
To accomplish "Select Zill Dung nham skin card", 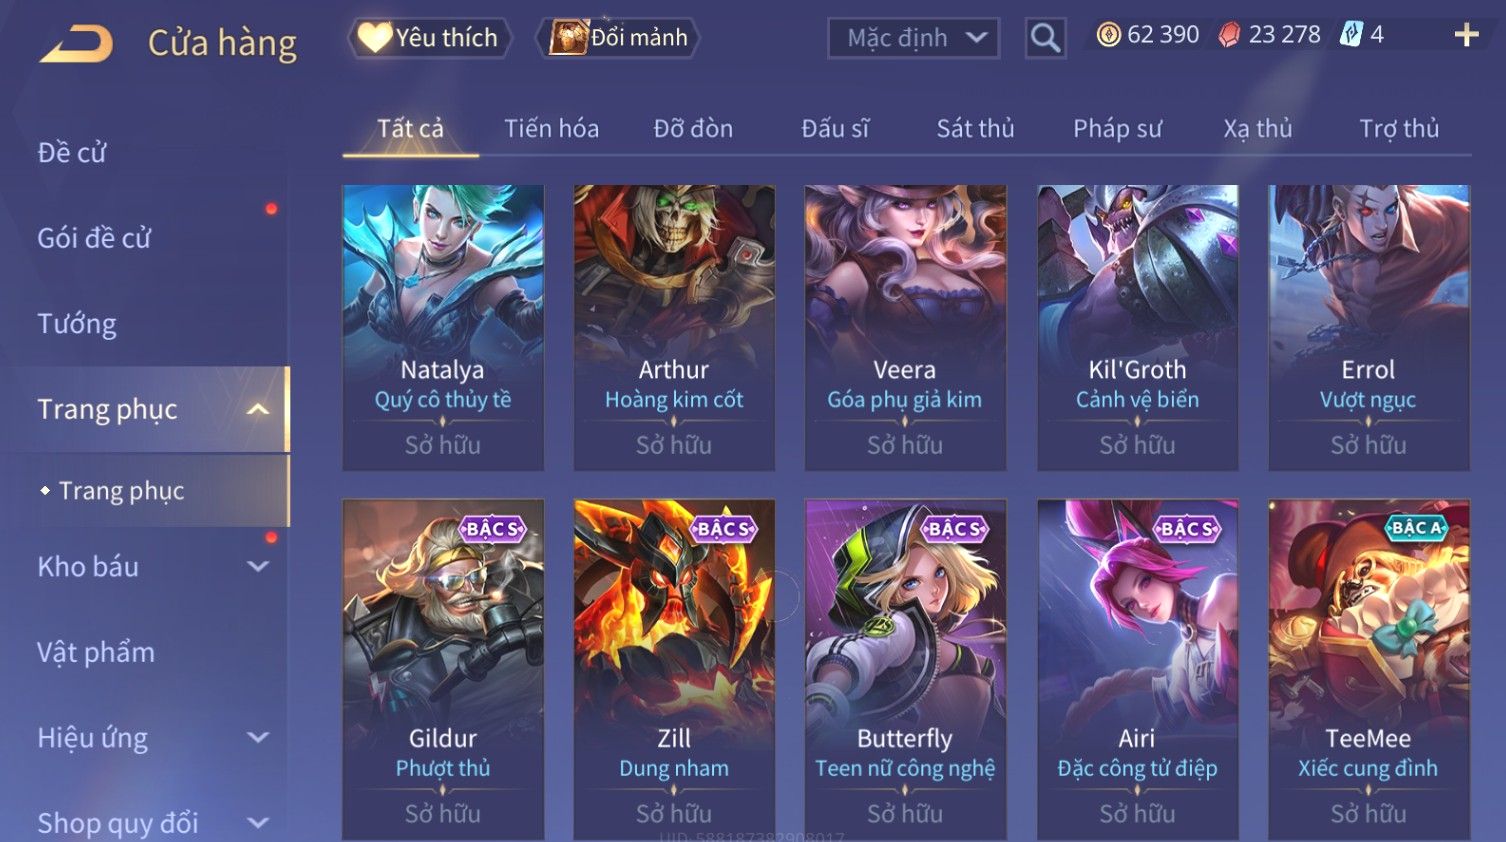I will click(x=674, y=668).
